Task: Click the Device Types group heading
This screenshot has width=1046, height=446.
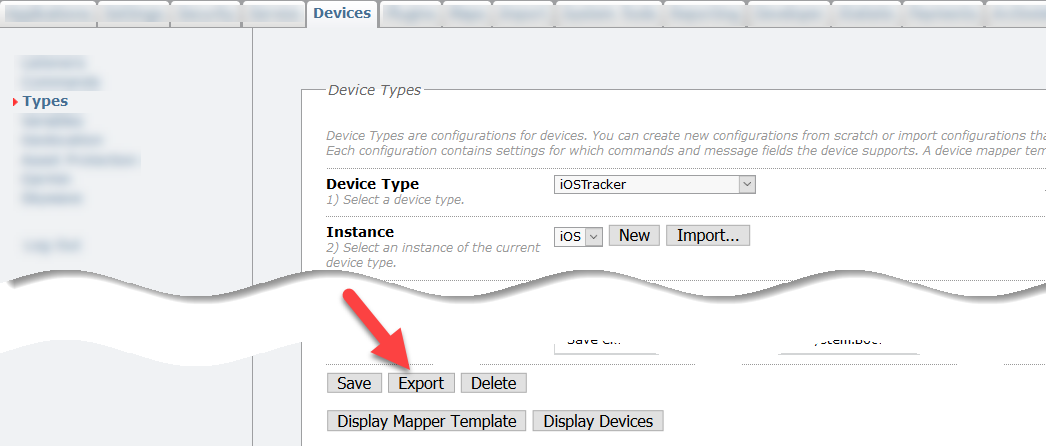Action: [374, 90]
